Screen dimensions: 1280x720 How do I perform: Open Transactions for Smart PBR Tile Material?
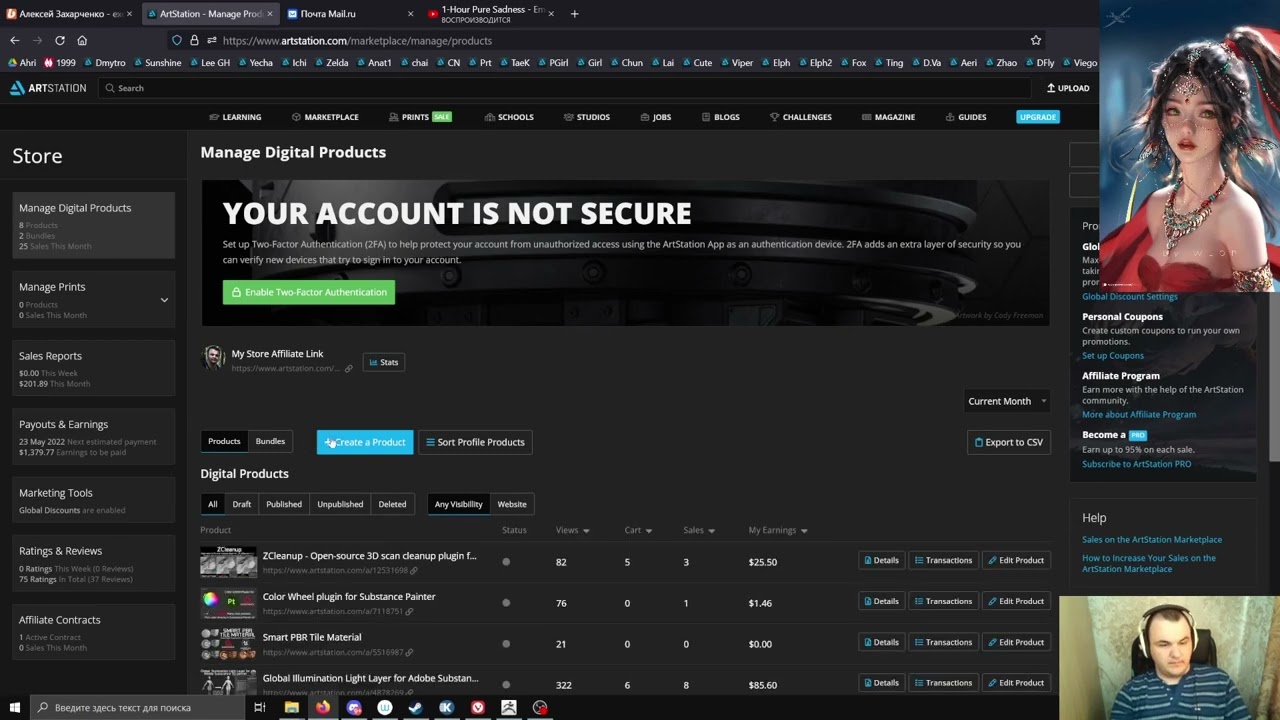tap(943, 642)
